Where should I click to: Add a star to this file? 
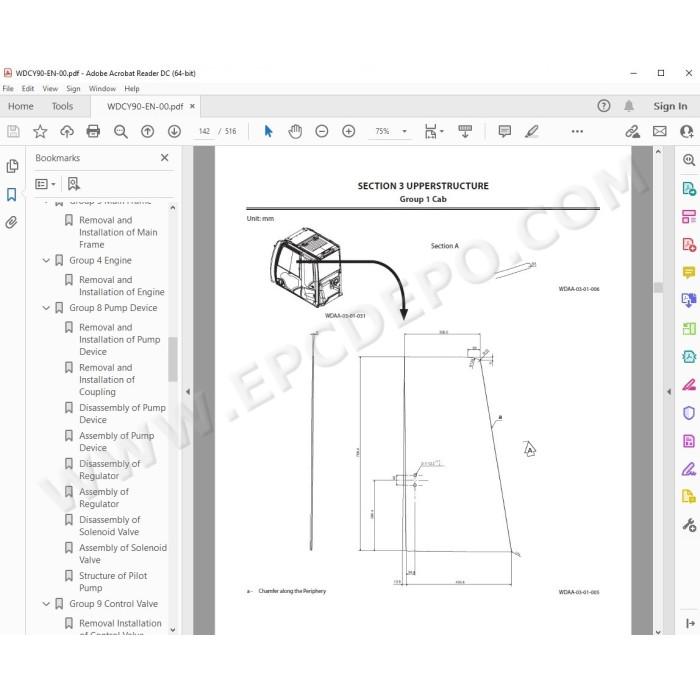click(x=40, y=131)
